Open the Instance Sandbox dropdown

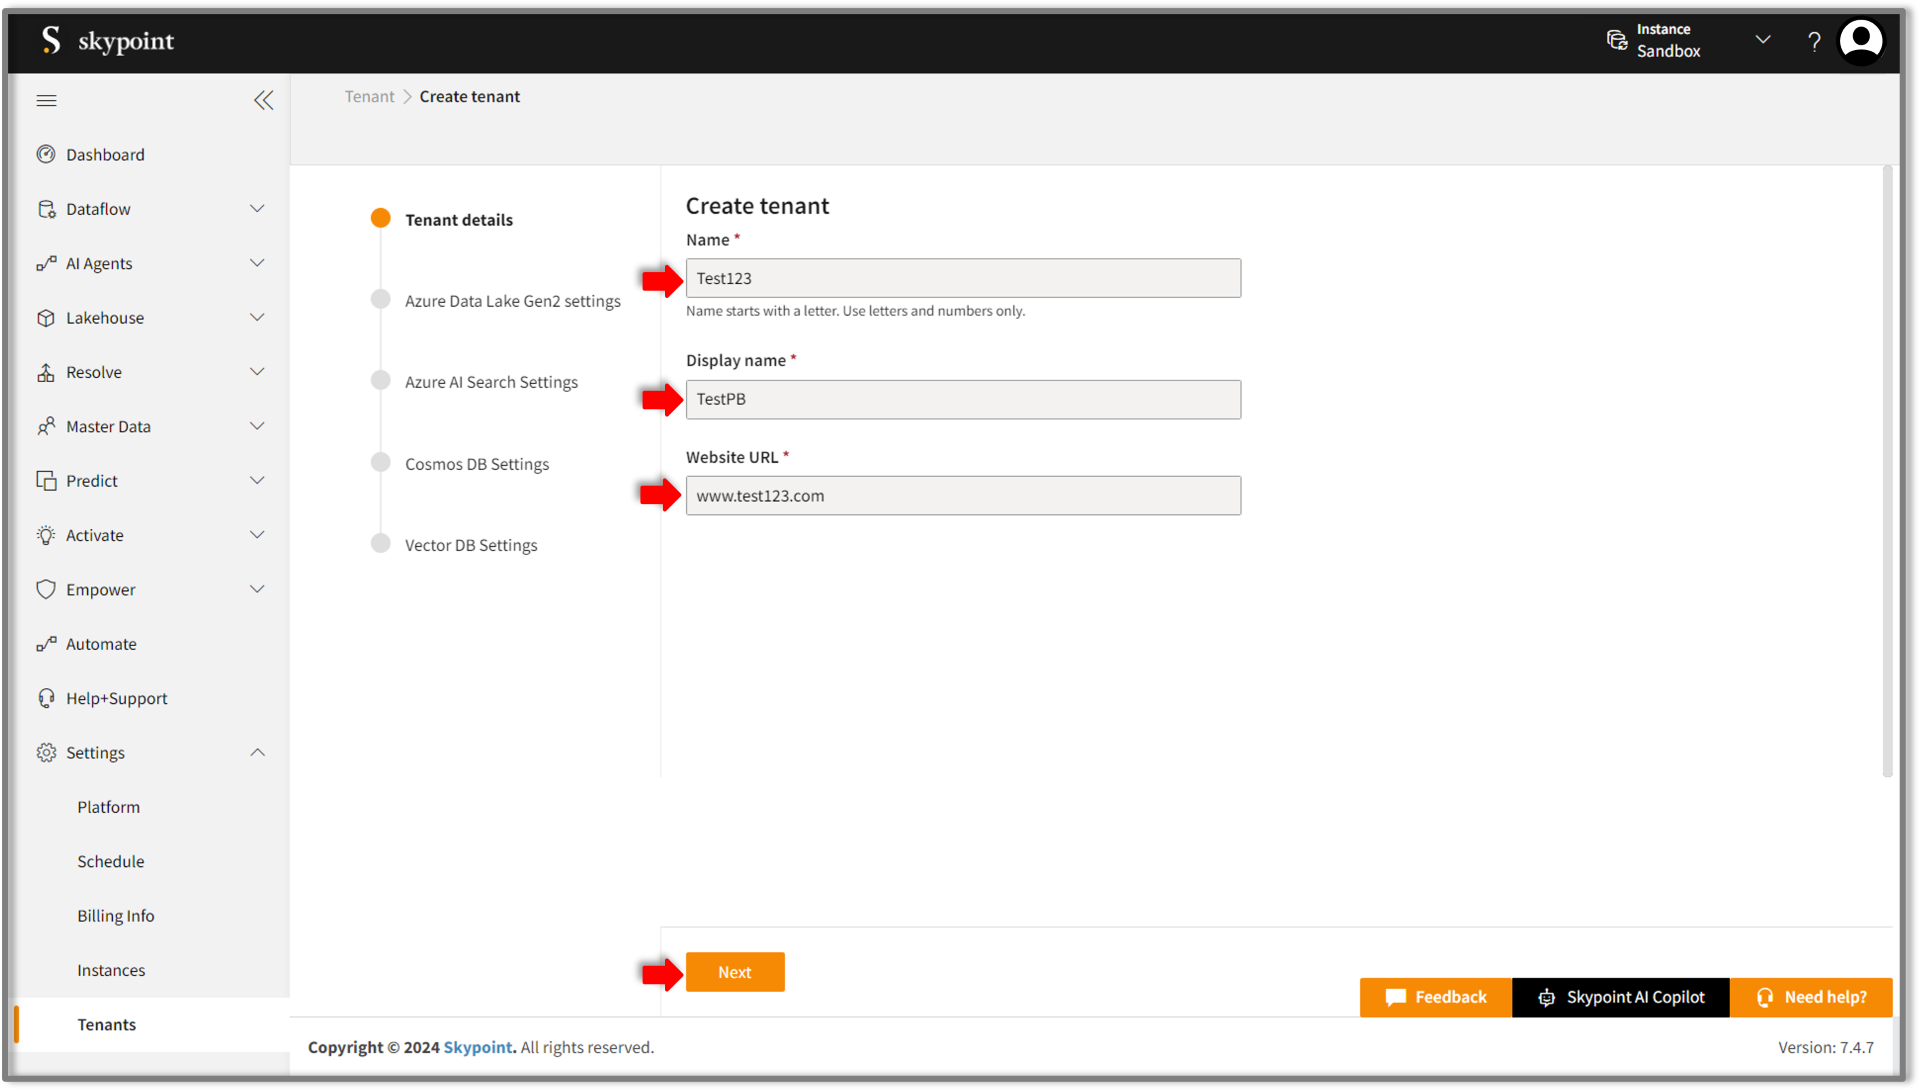(1762, 40)
